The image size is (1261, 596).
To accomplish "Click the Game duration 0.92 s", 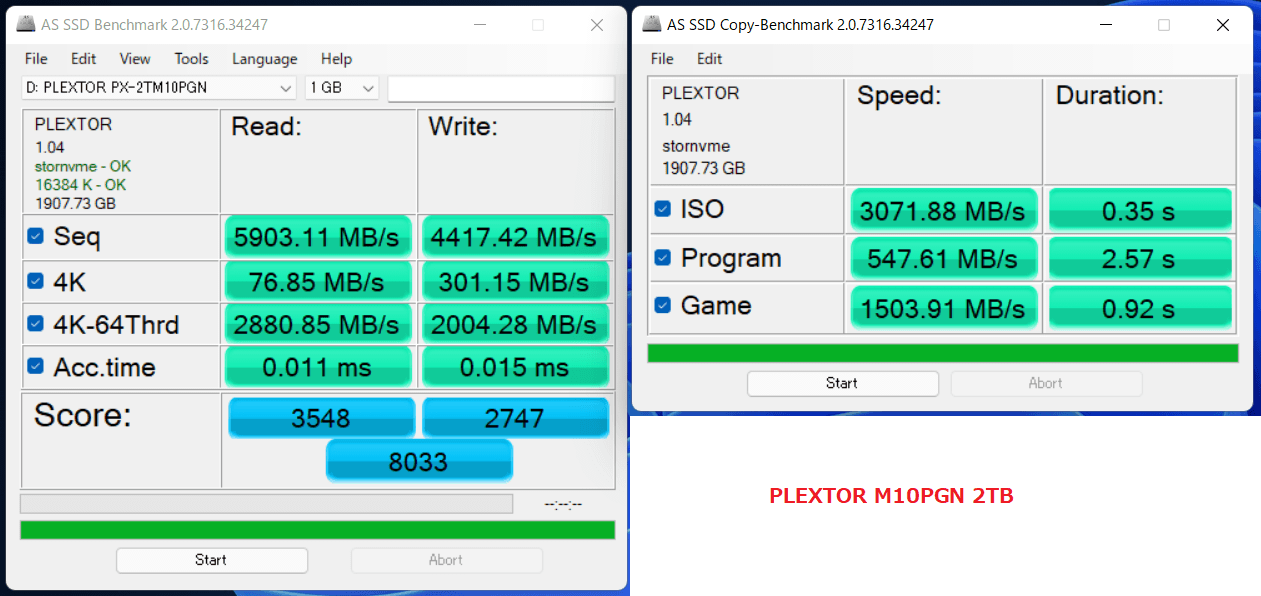I will (x=1141, y=308).
